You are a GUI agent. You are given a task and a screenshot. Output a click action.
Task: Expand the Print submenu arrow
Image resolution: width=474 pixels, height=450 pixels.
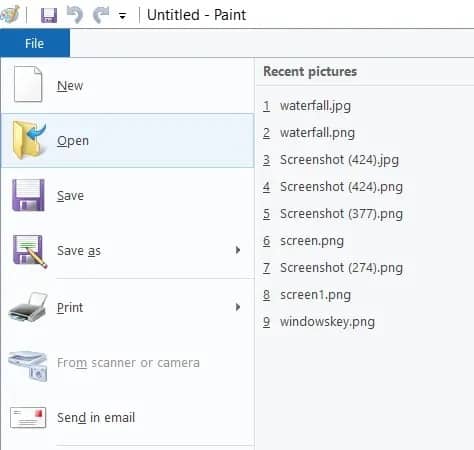point(238,307)
